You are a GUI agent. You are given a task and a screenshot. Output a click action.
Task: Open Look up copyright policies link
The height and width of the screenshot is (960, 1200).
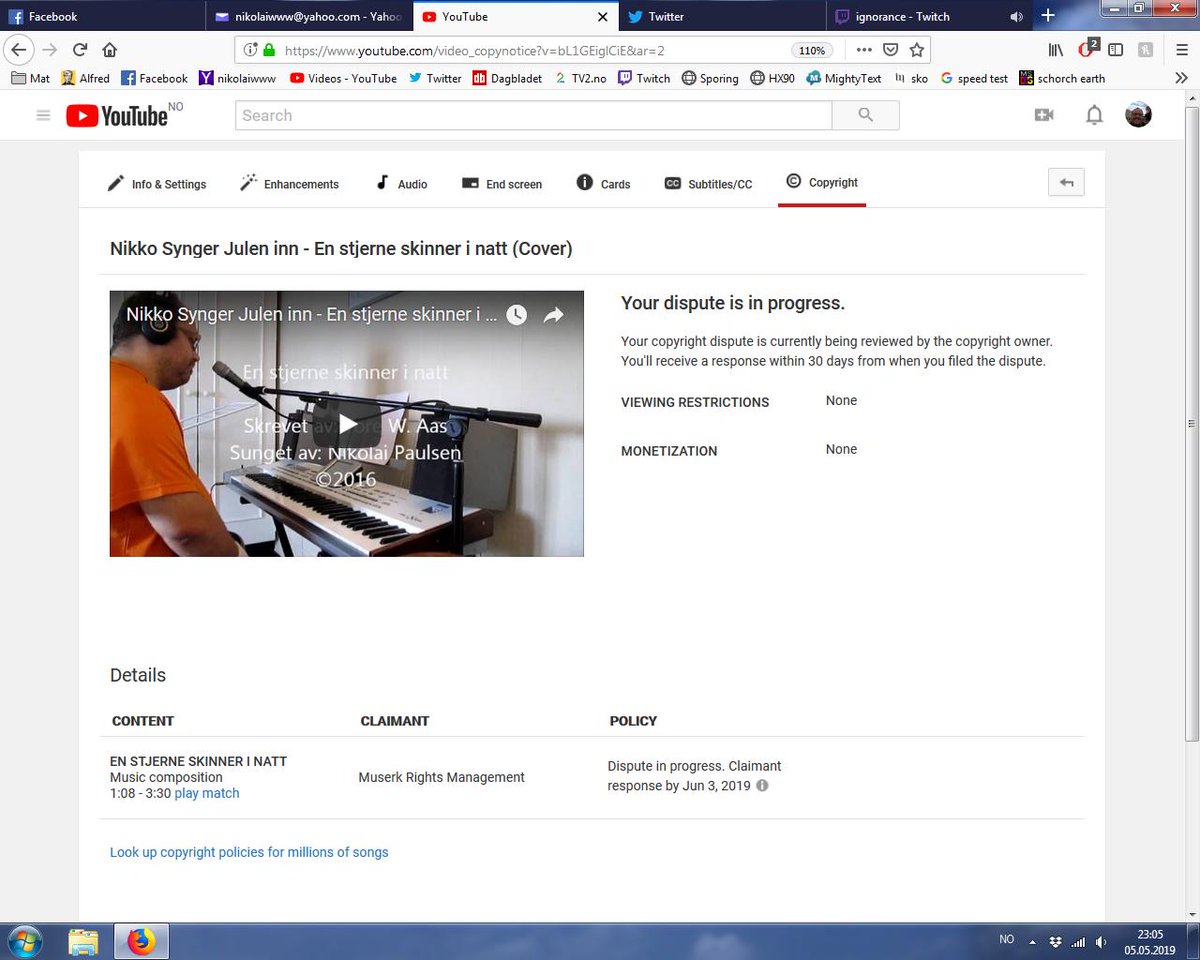tap(249, 852)
